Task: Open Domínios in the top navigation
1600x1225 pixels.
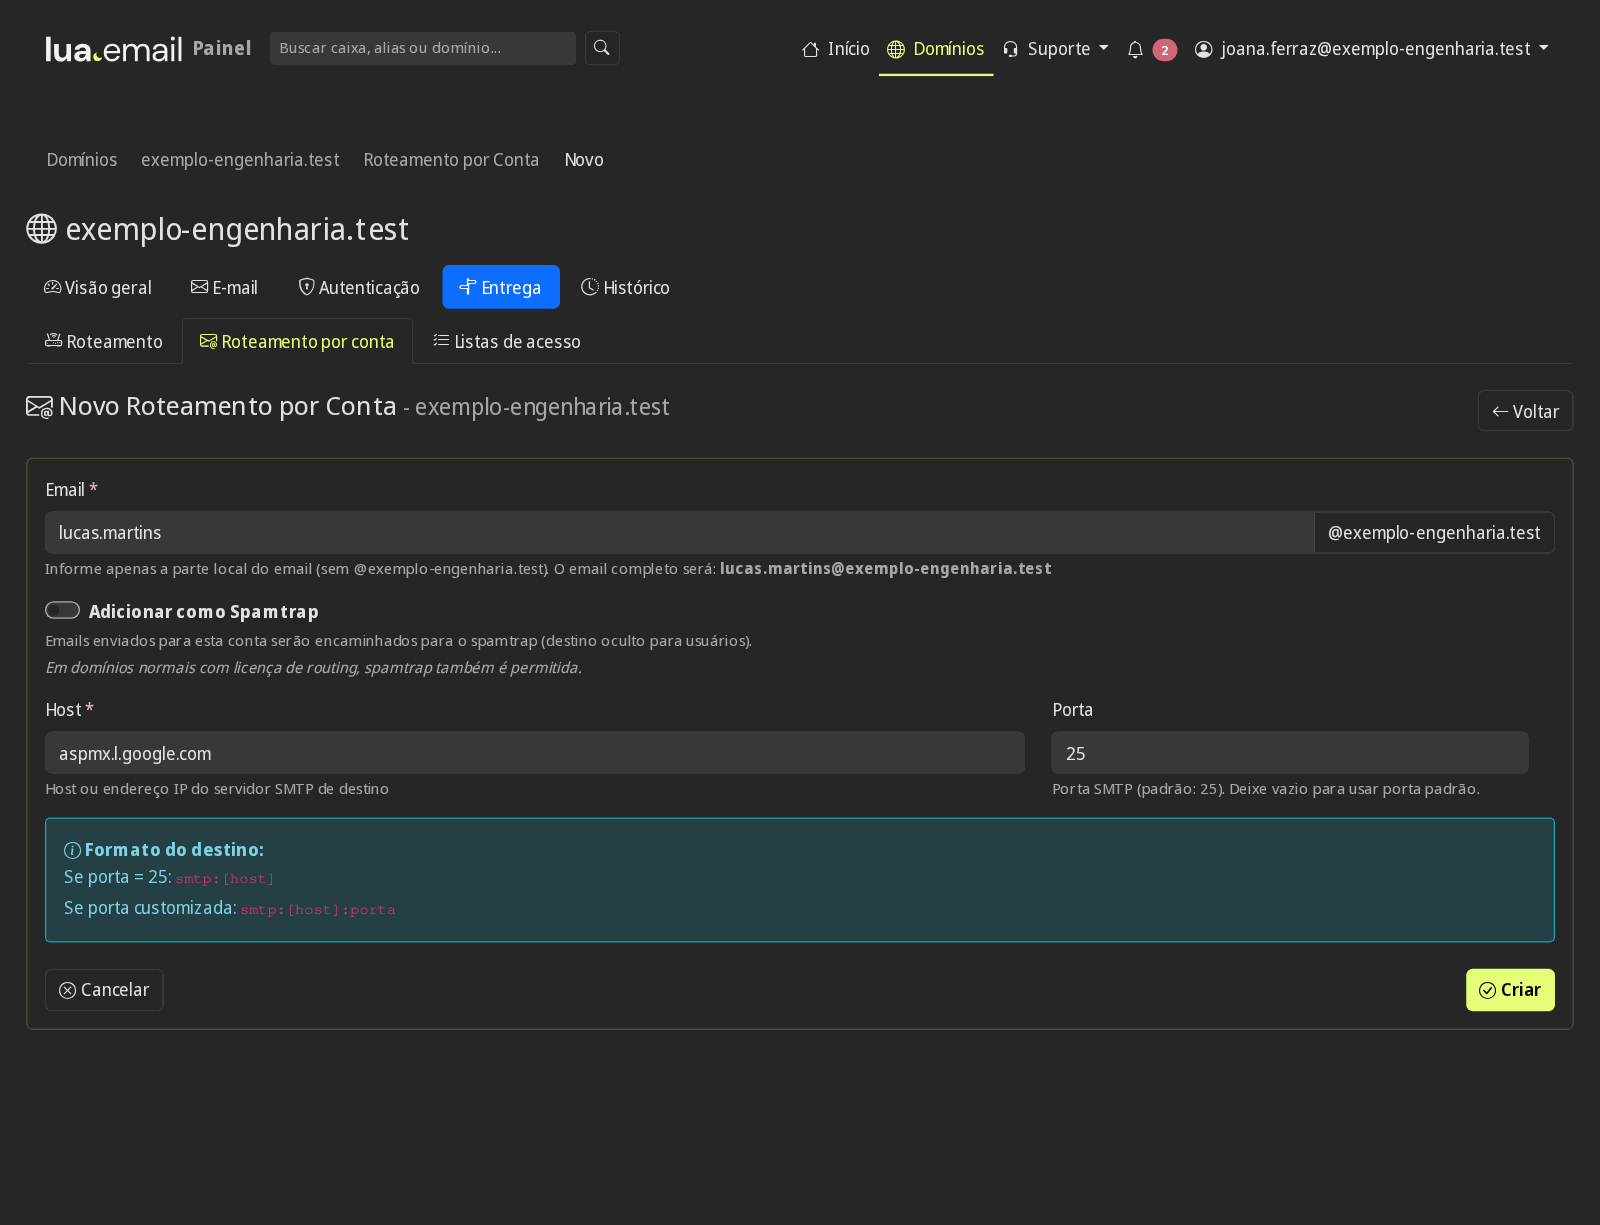Action: pyautogui.click(x=936, y=49)
